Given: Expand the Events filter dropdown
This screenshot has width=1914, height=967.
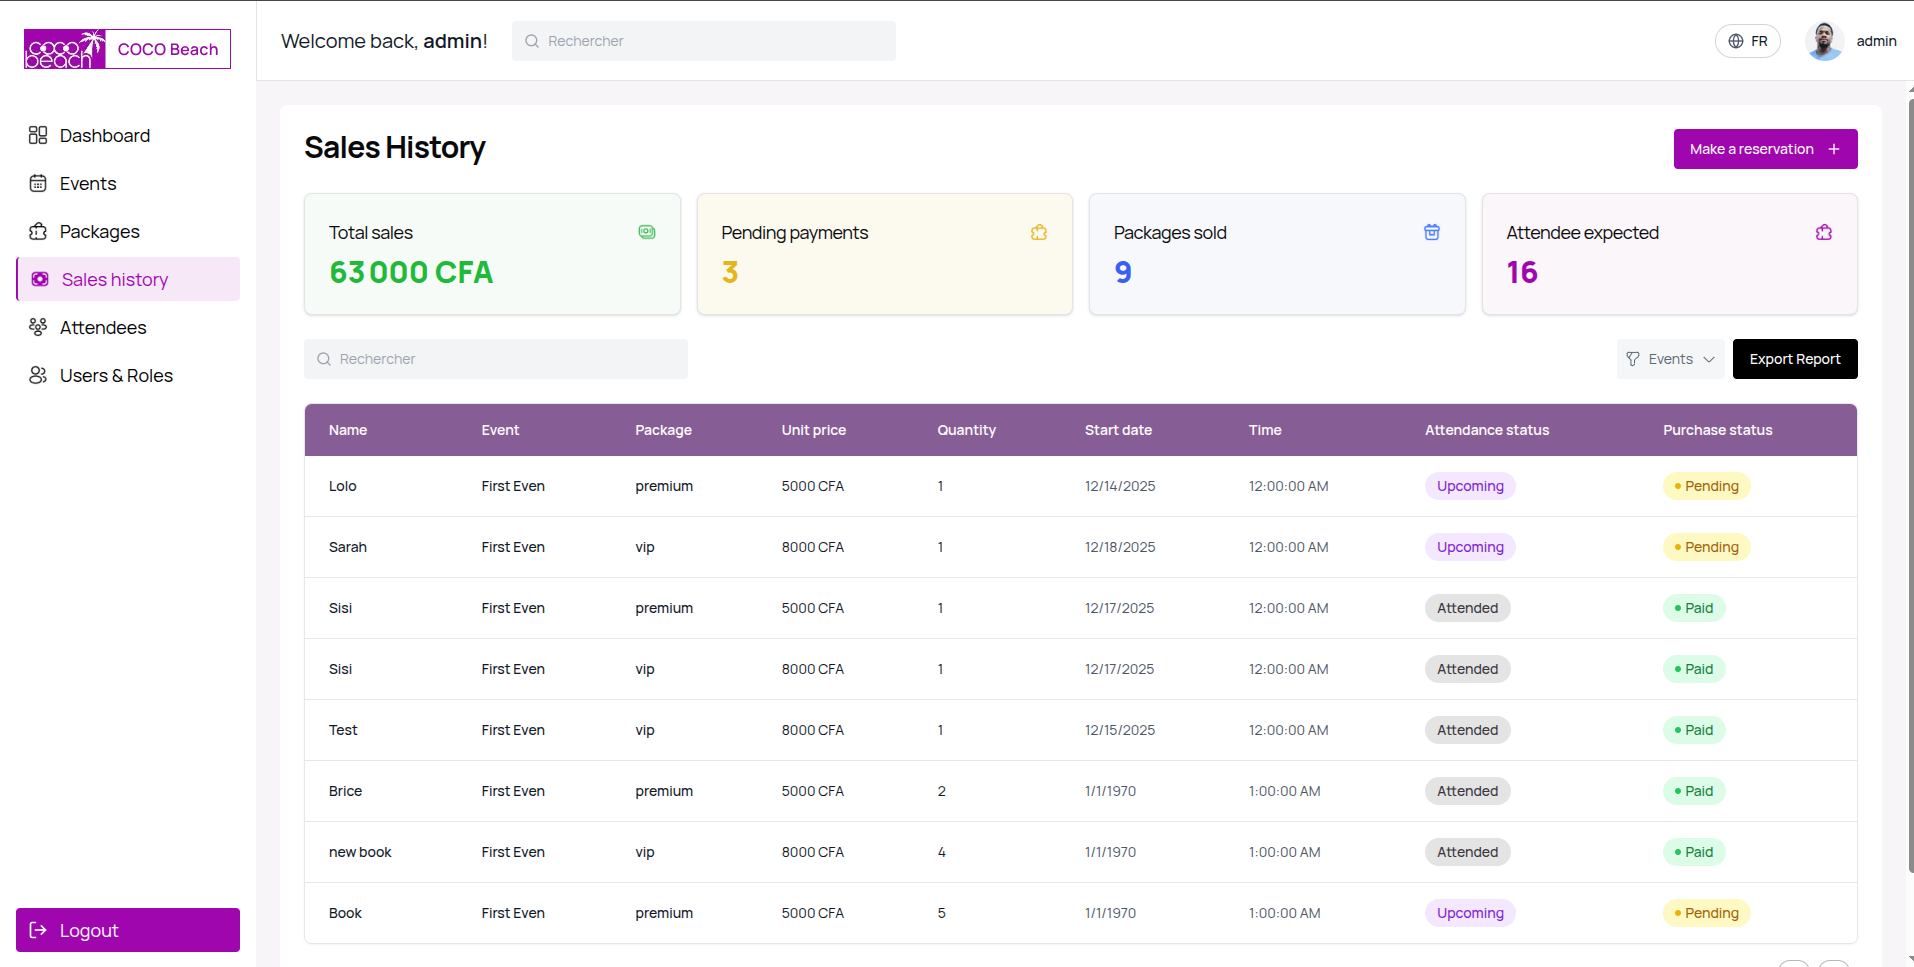Looking at the screenshot, I should tap(1670, 359).
